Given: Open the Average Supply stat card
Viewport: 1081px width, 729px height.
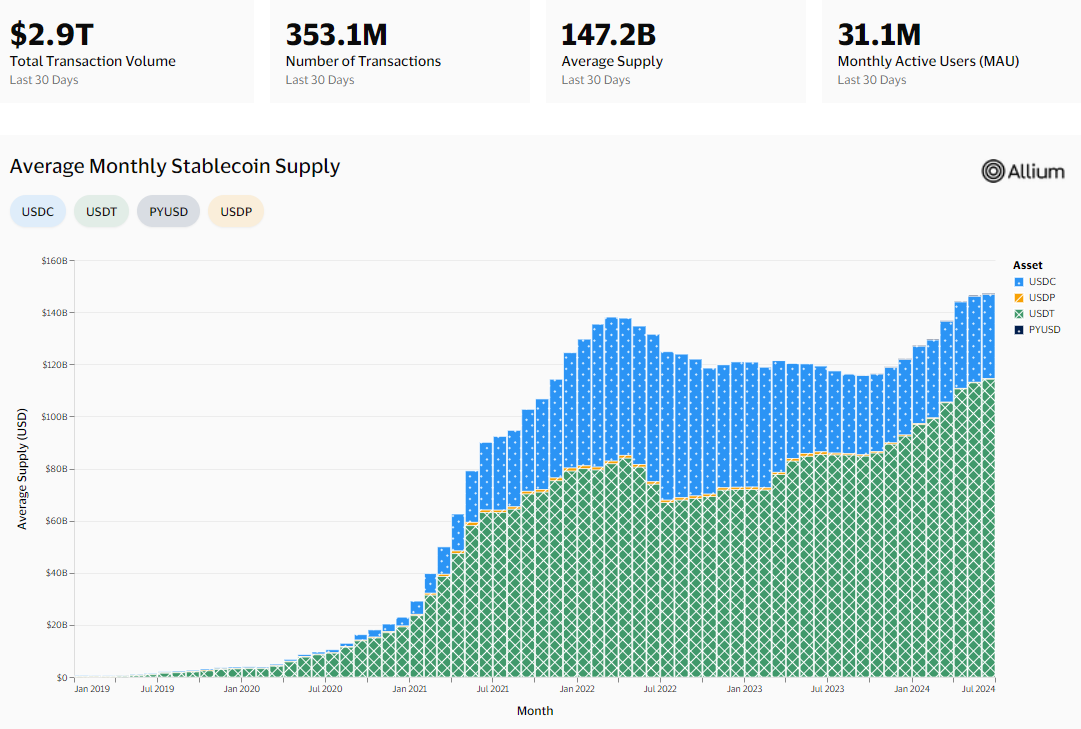Looking at the screenshot, I should point(675,50).
